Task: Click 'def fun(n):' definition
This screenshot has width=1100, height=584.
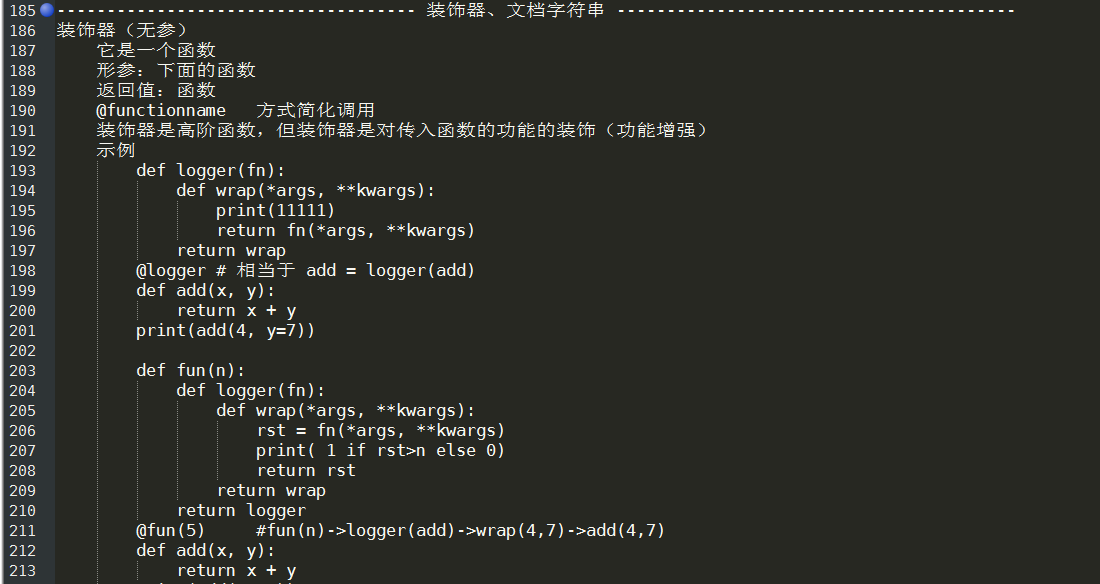Action: point(191,371)
